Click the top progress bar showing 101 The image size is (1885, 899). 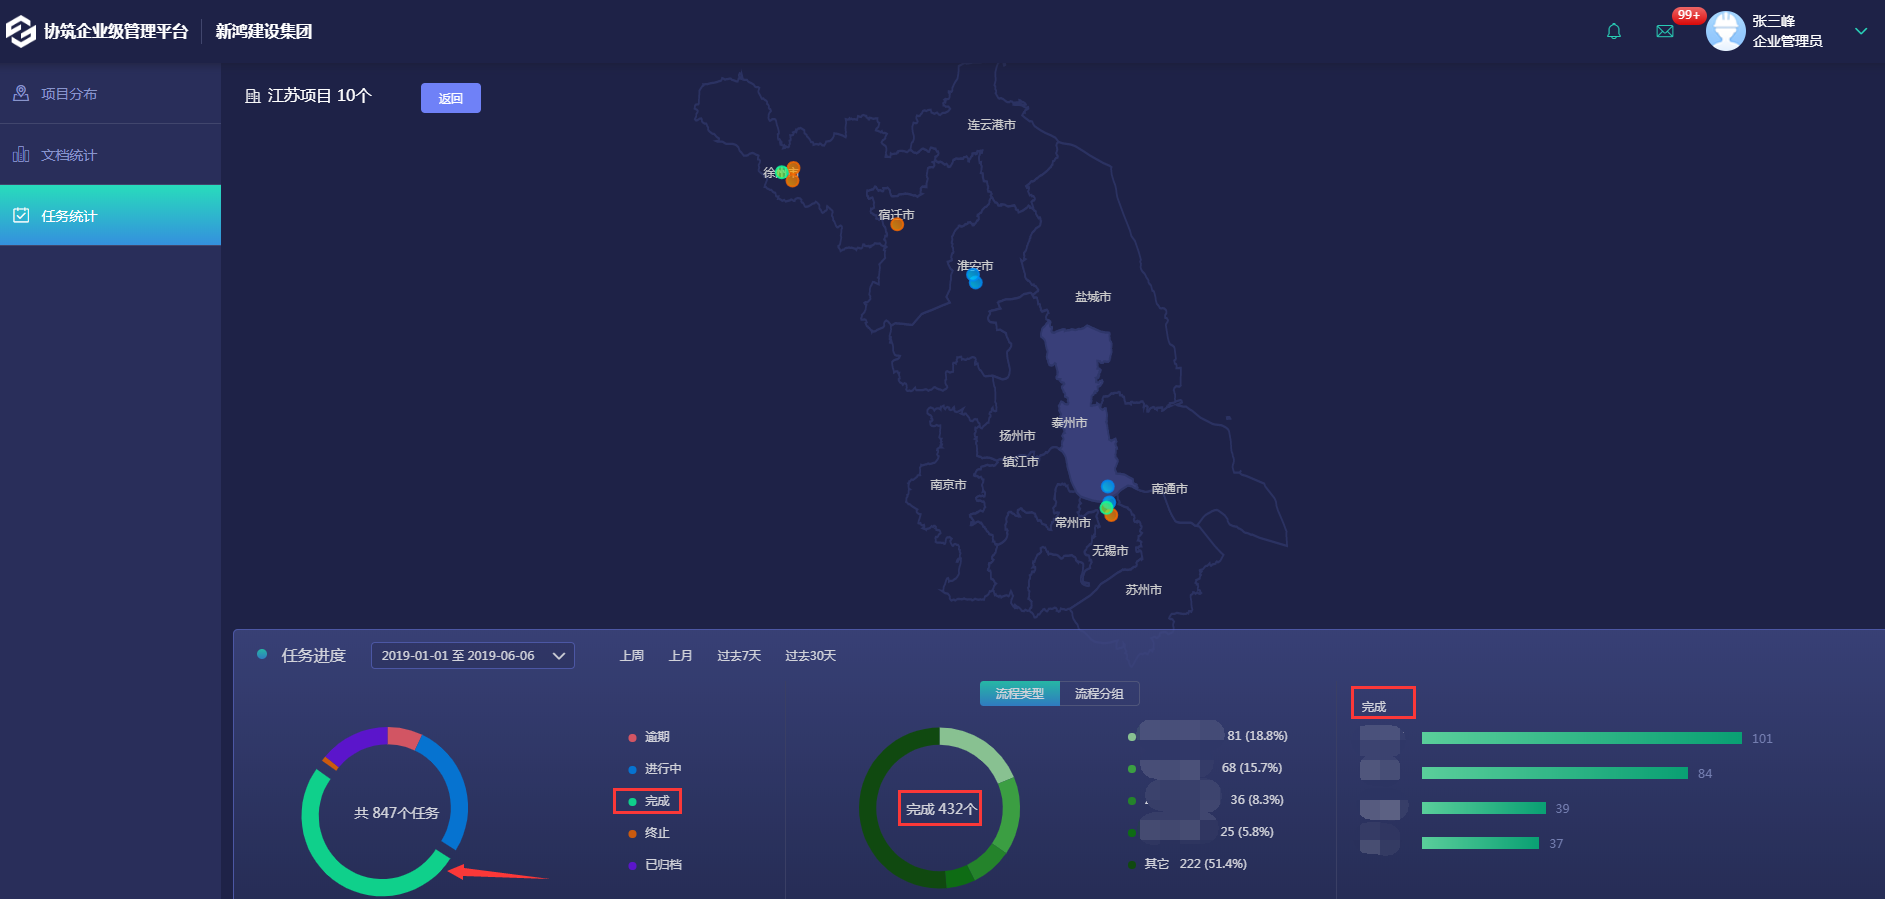(x=1581, y=738)
